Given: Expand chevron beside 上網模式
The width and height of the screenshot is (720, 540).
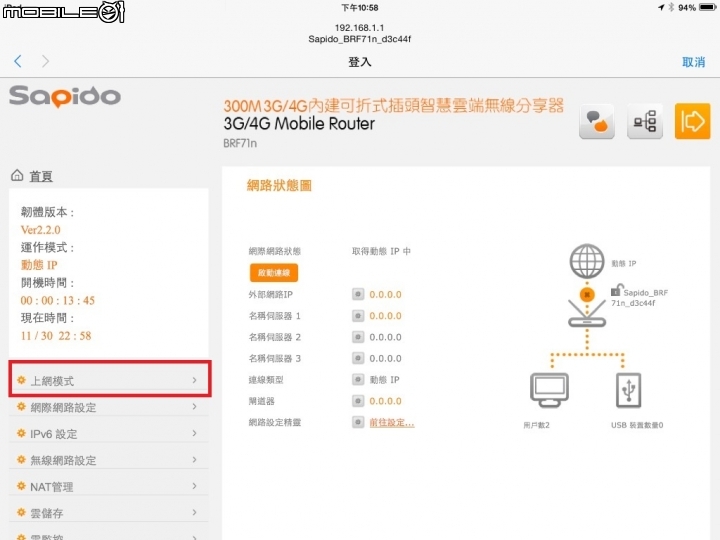Looking at the screenshot, I should (x=195, y=380).
